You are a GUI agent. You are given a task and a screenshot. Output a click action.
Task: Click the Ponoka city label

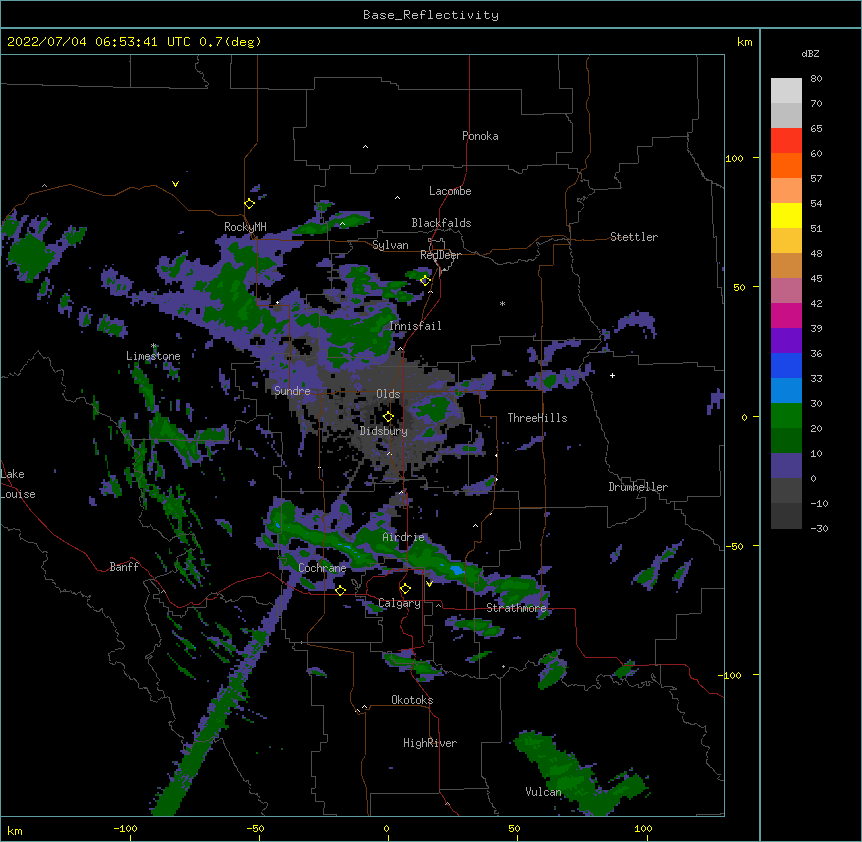point(480,136)
